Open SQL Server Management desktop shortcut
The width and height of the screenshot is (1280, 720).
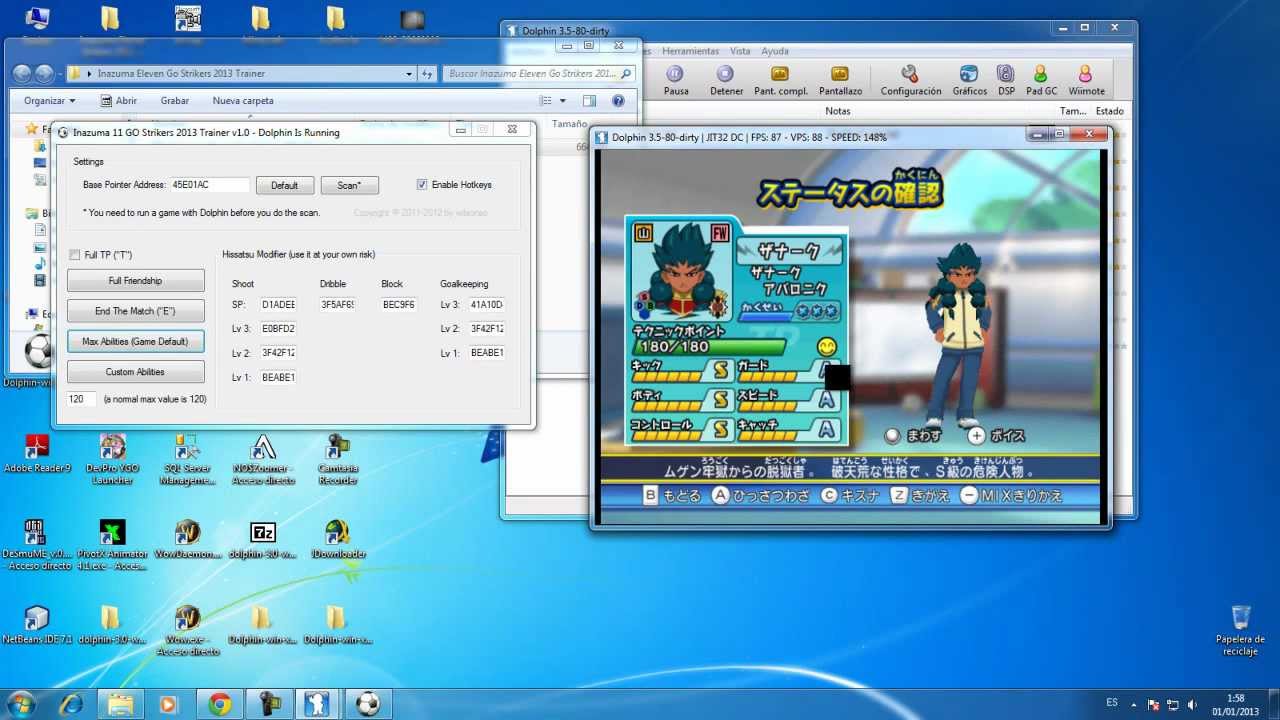[x=187, y=459]
